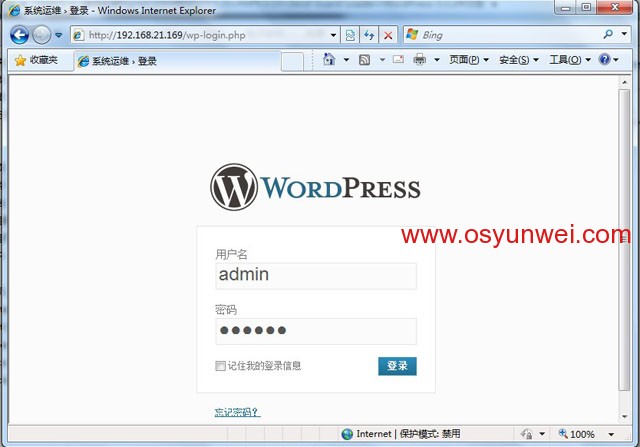Expand the dropdown beside the privacy icon
The width and height of the screenshot is (640, 447).
(x=542, y=434)
